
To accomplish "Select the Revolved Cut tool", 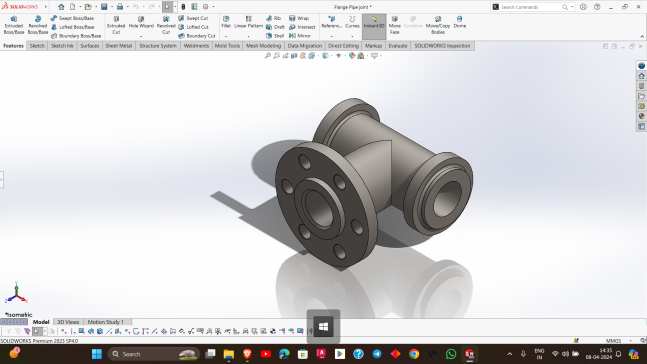I will pos(166,25).
